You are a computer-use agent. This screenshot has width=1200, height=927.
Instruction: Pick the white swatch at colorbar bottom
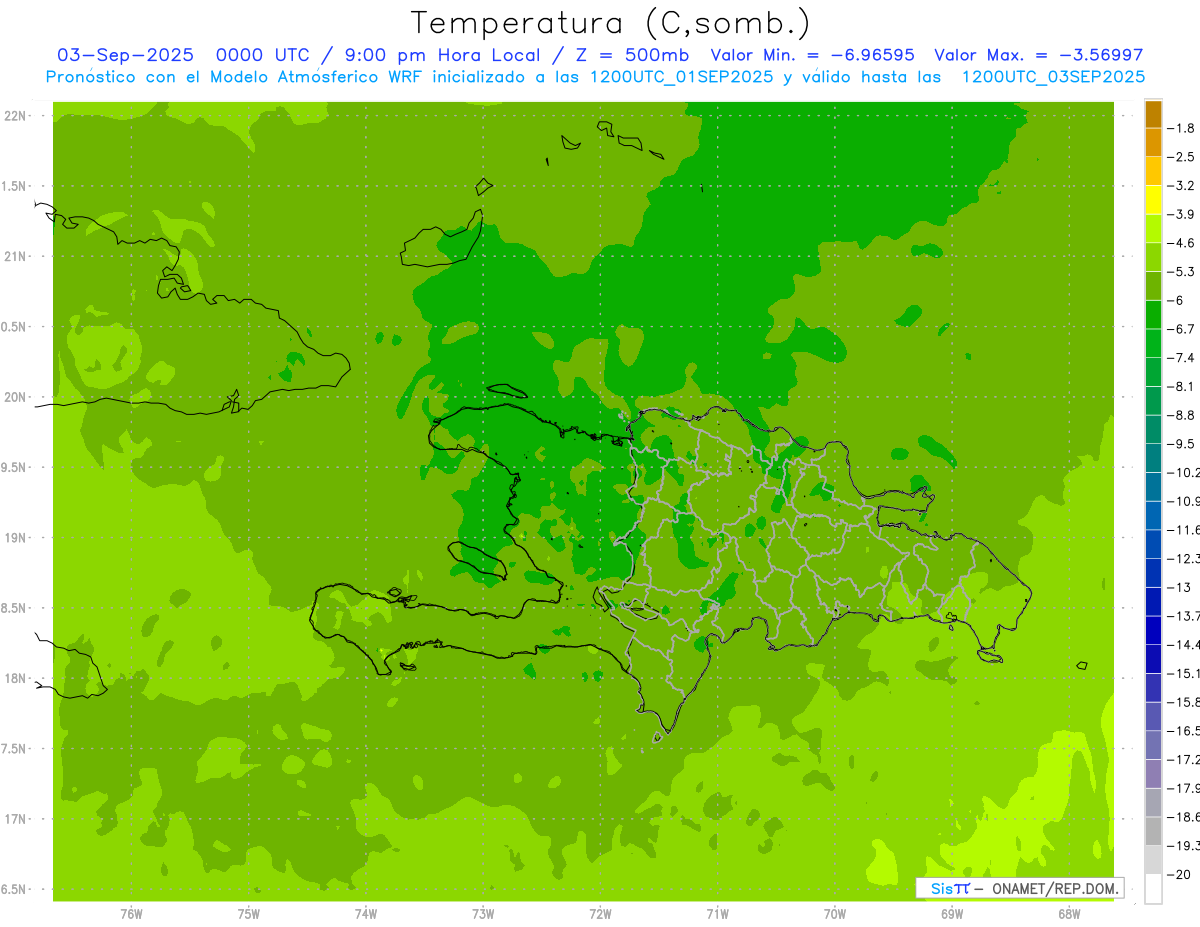pyautogui.click(x=1153, y=888)
